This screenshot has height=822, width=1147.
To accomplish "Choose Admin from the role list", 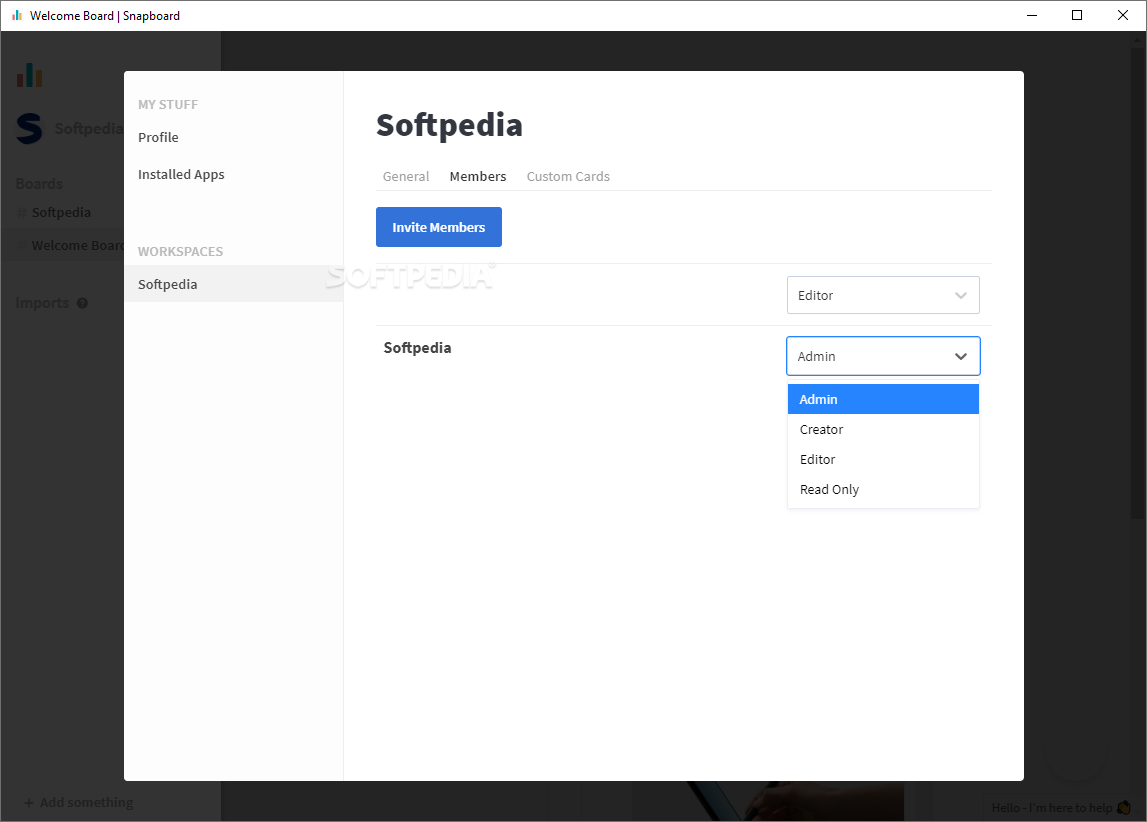I will point(883,399).
